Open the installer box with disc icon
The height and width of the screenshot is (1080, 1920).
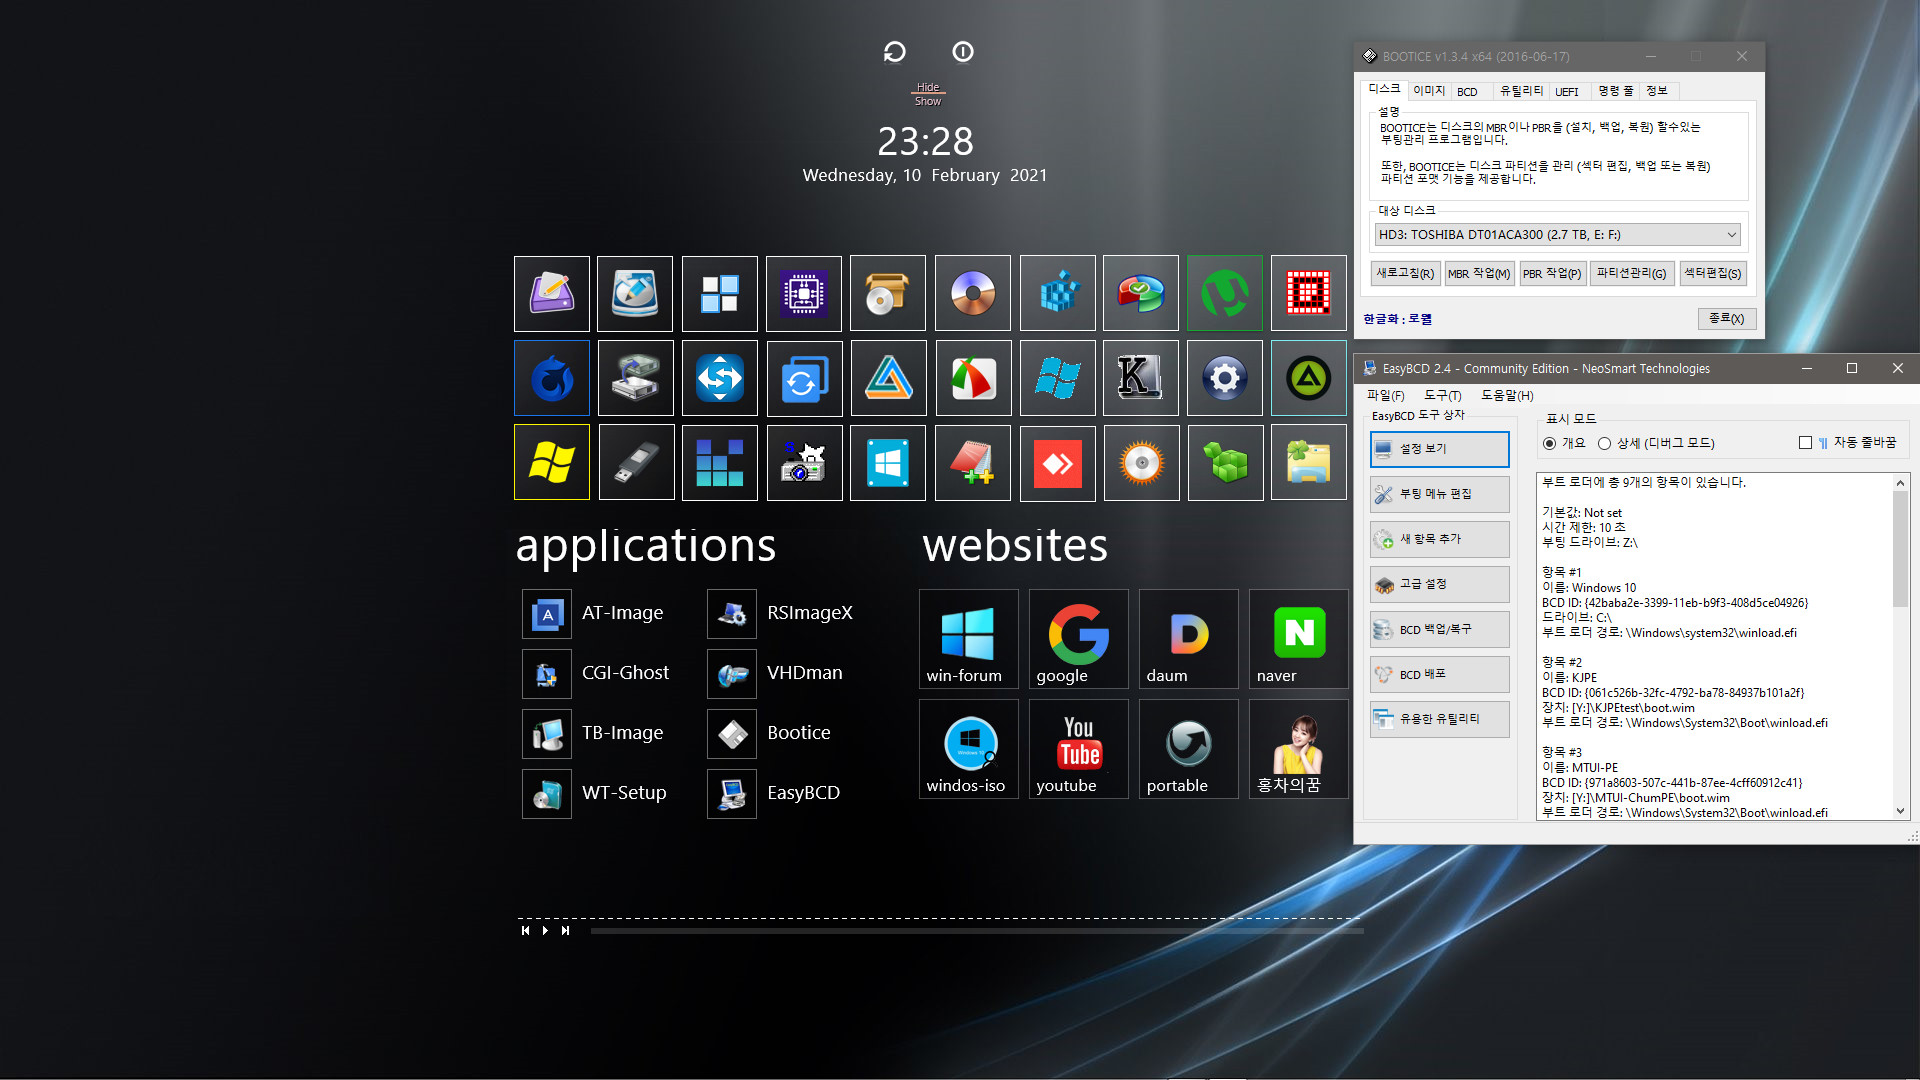(888, 294)
